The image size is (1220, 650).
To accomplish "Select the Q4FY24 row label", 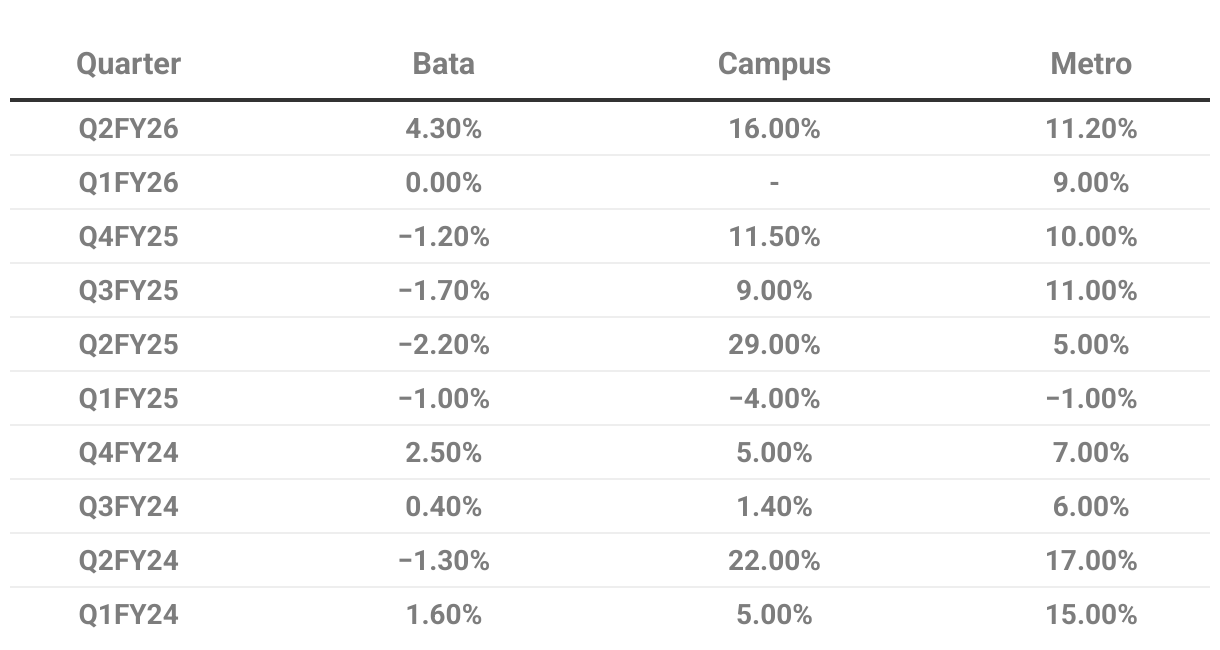I will (x=129, y=452).
